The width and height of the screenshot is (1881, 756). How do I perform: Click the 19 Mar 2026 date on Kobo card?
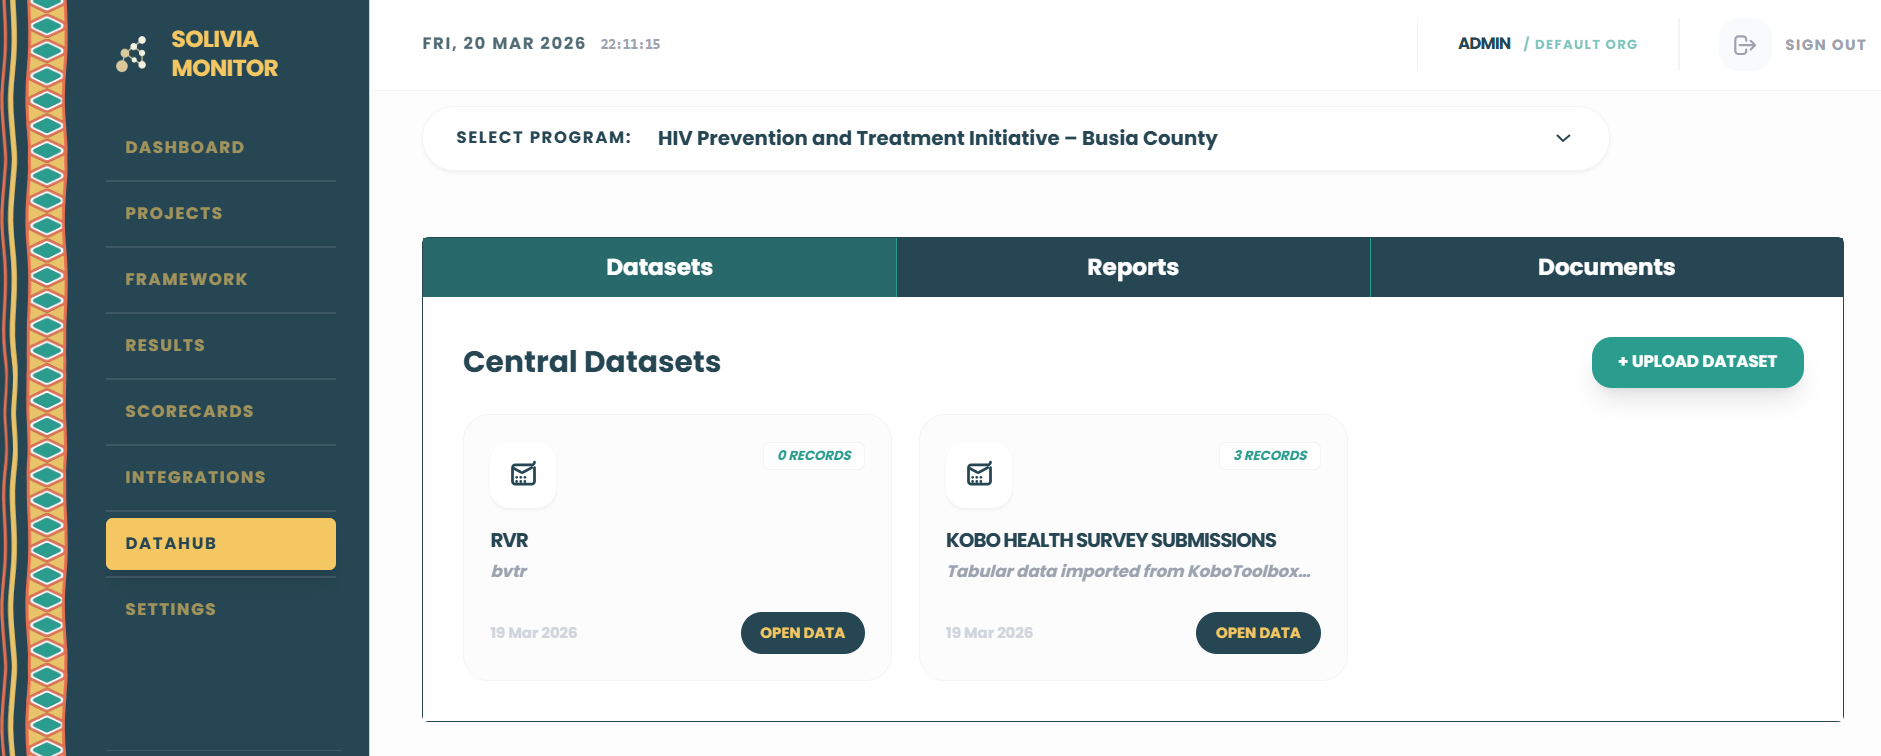989,633
